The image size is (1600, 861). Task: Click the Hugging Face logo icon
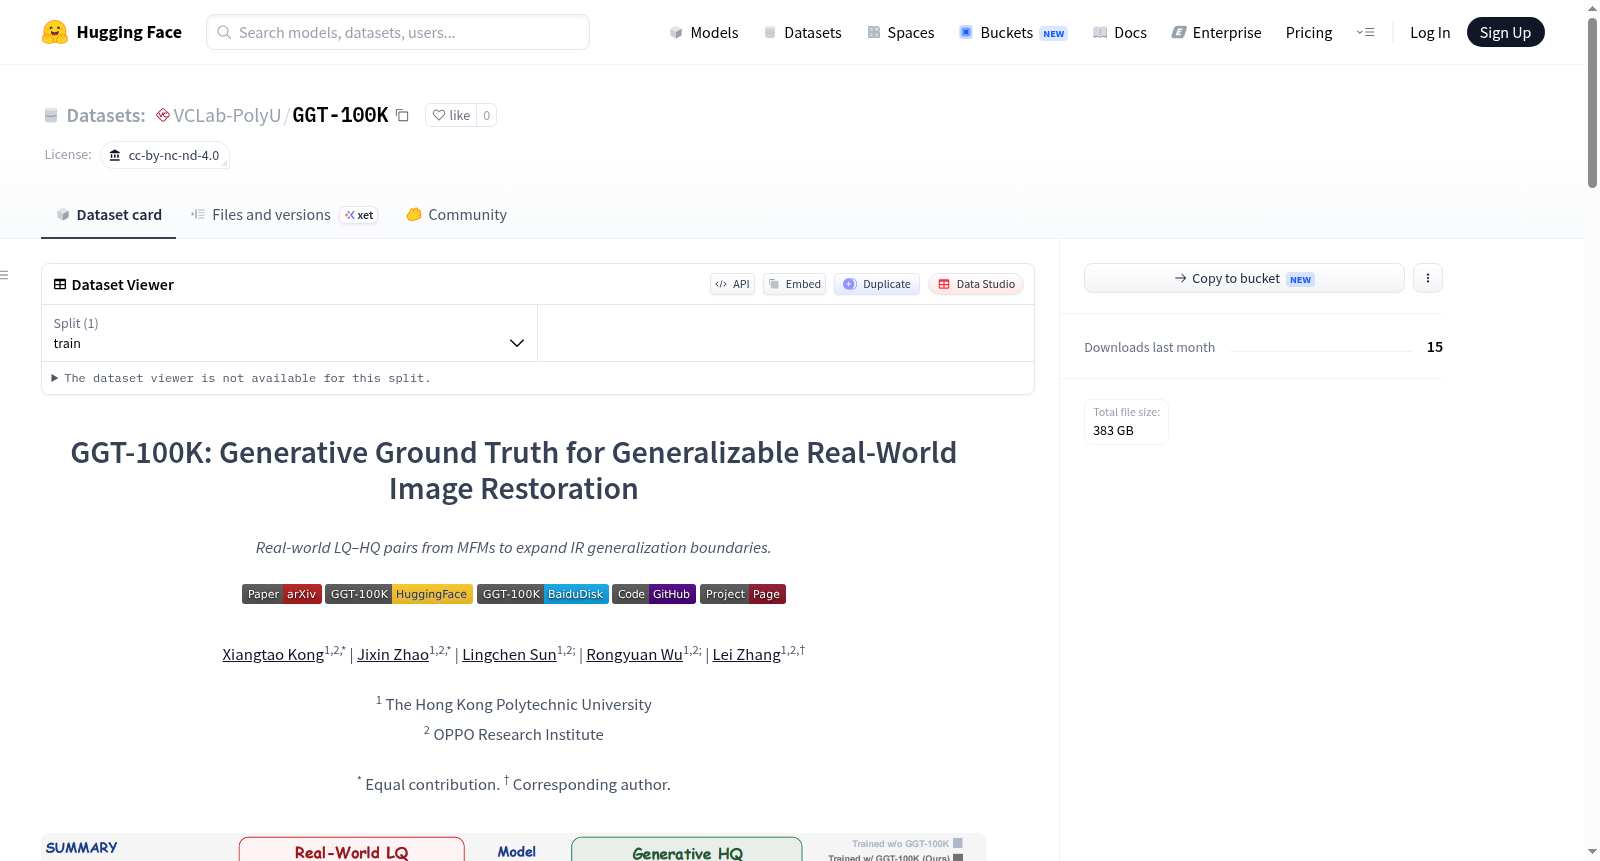(55, 32)
